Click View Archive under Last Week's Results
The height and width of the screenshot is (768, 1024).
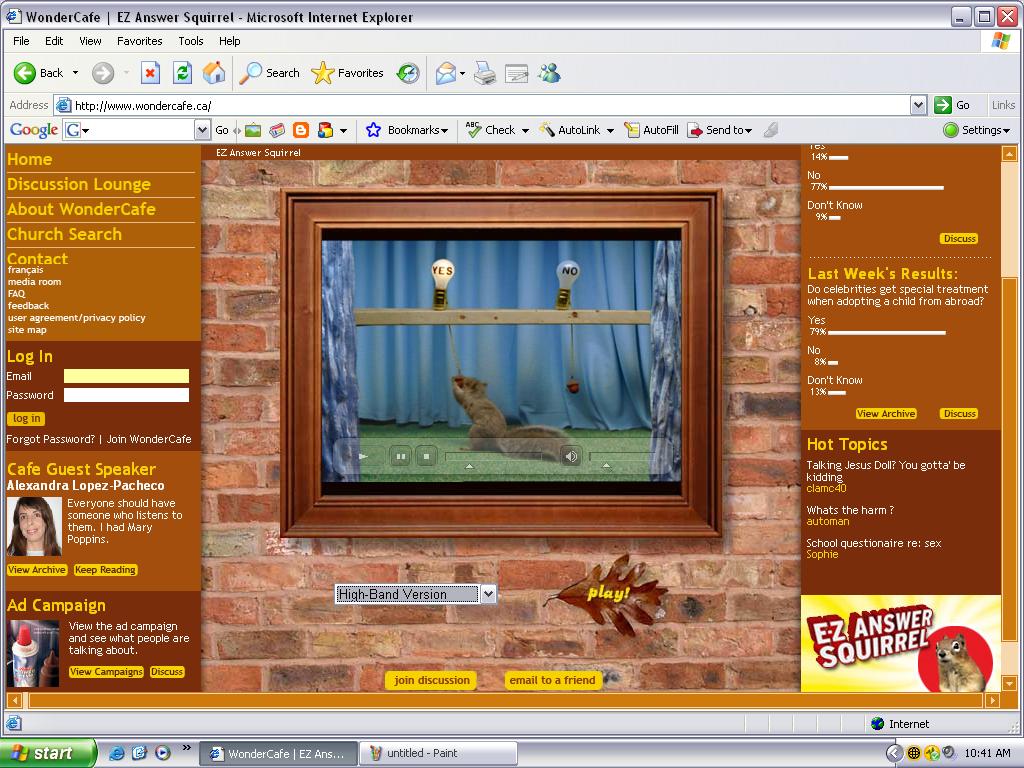[x=886, y=413]
